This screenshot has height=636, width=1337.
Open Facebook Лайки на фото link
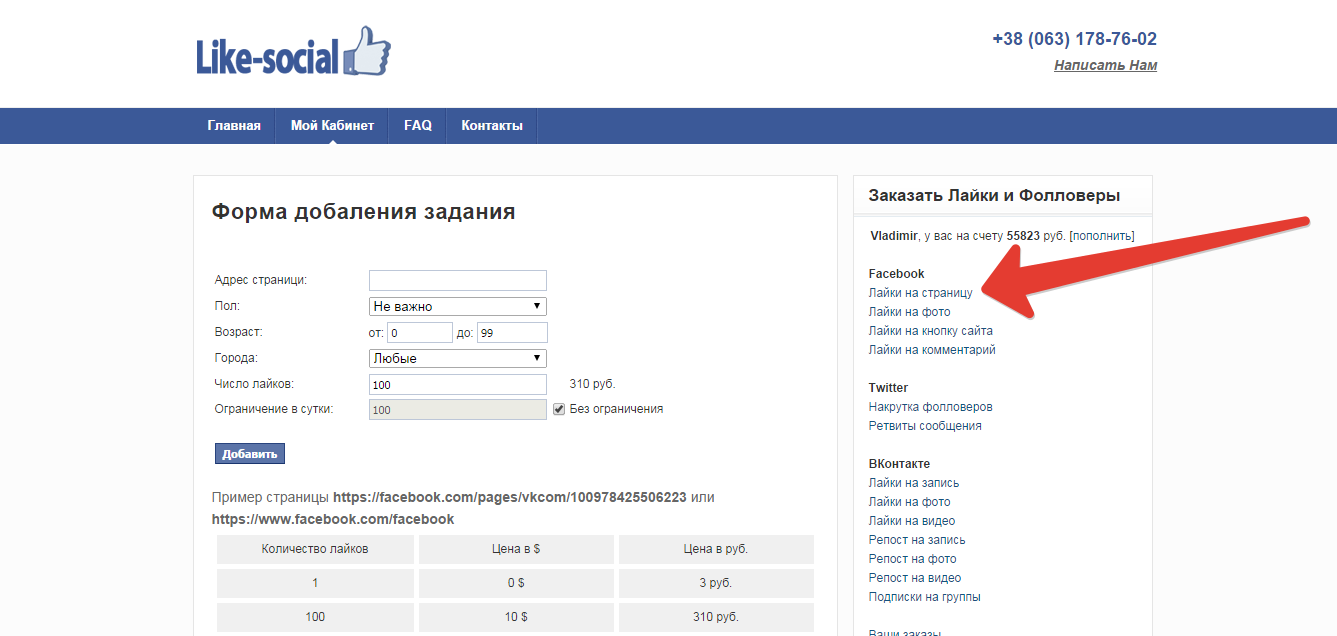[910, 312]
